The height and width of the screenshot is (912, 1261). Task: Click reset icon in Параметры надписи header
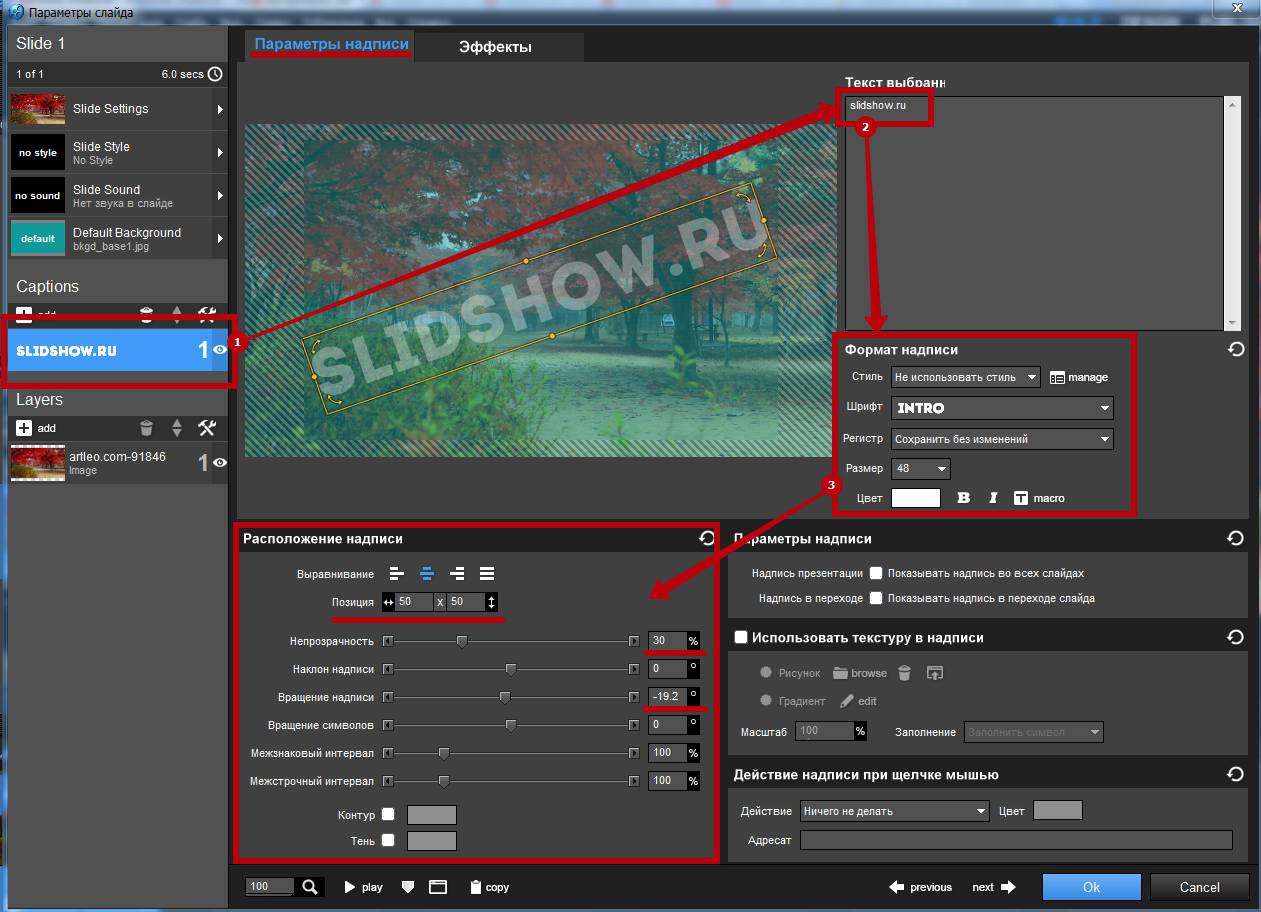[1236, 538]
